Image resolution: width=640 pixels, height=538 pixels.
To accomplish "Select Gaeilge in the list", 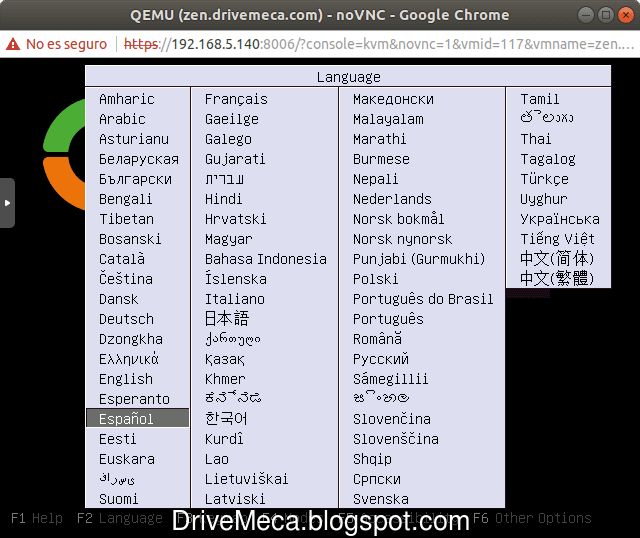I will tap(231, 119).
